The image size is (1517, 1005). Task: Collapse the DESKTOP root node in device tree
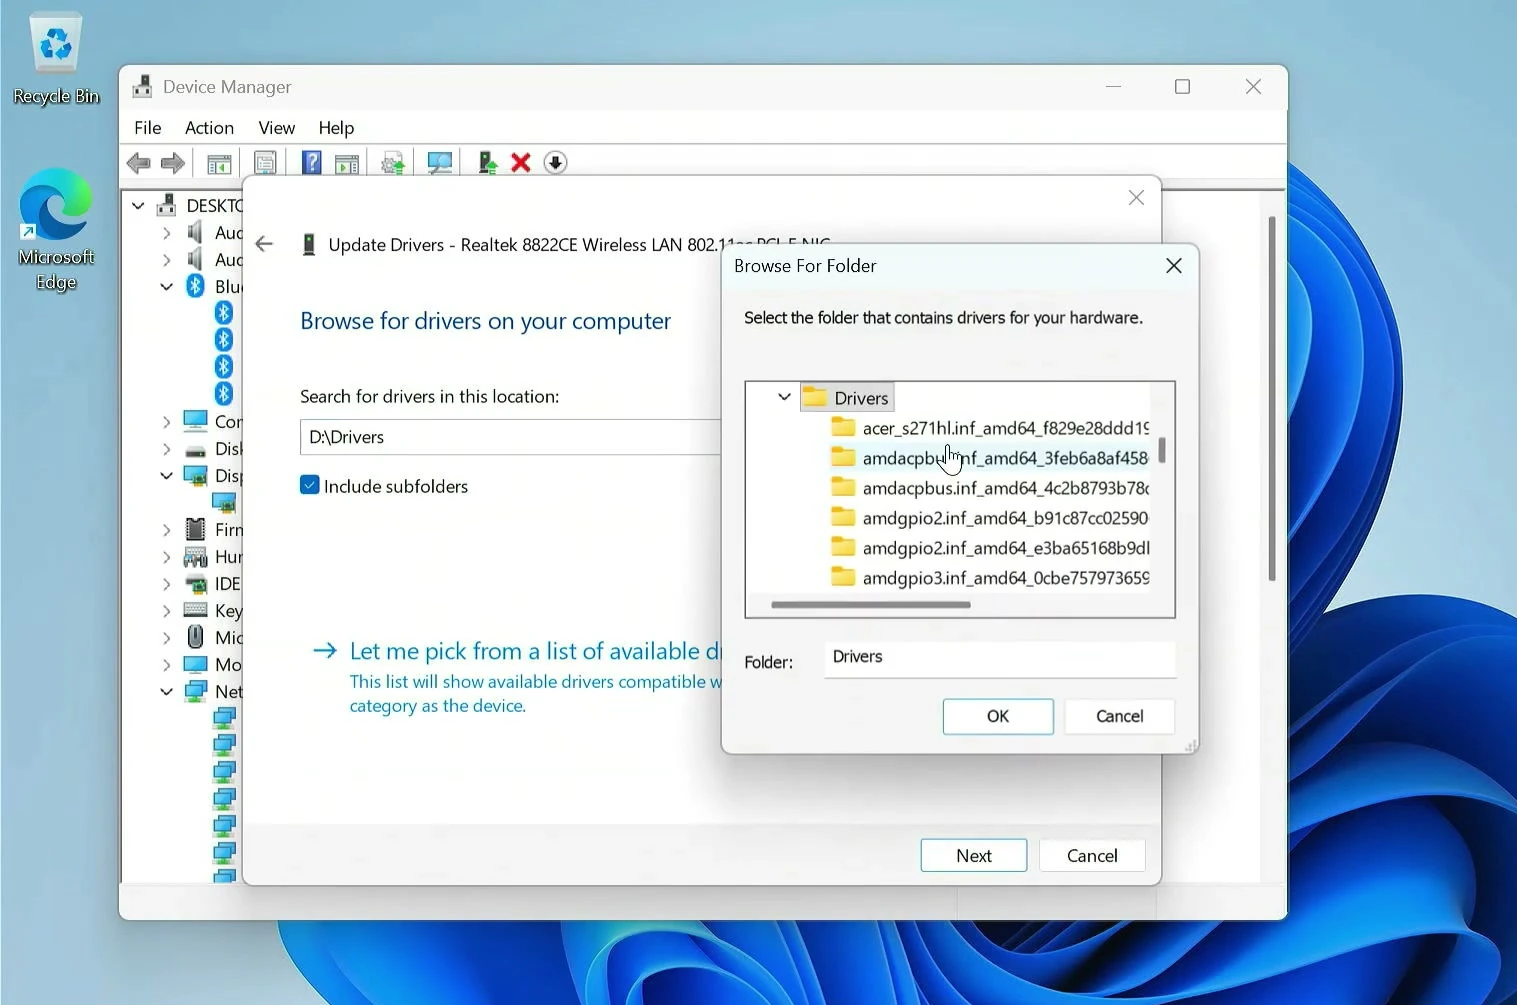point(138,206)
